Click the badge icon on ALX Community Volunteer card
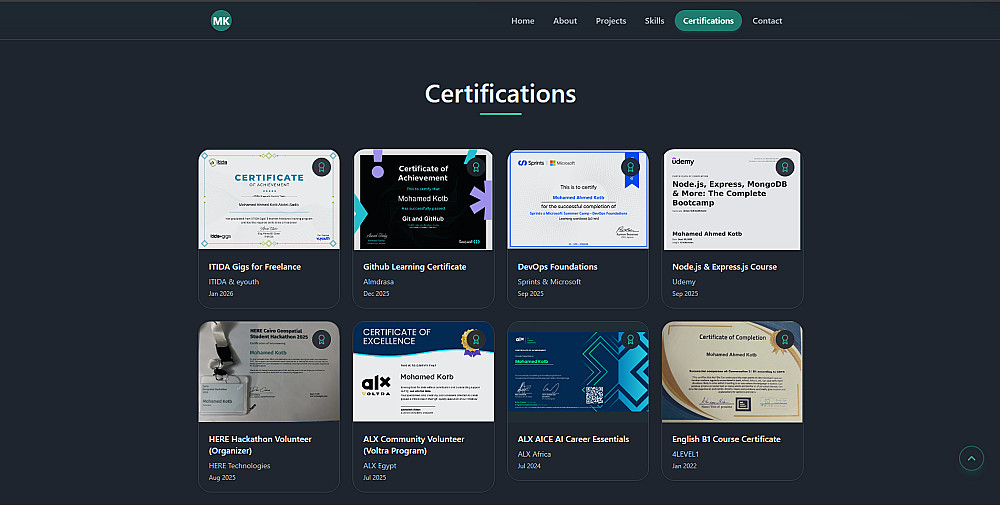1000x505 pixels. click(x=476, y=339)
